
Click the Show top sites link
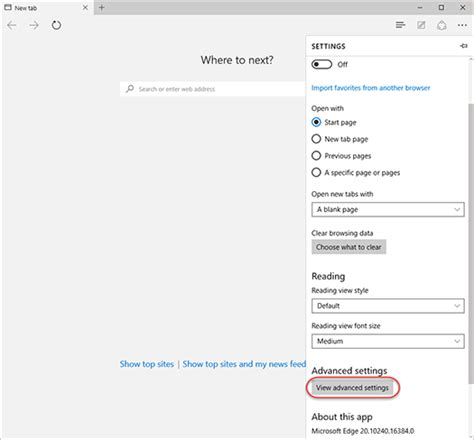(x=147, y=364)
